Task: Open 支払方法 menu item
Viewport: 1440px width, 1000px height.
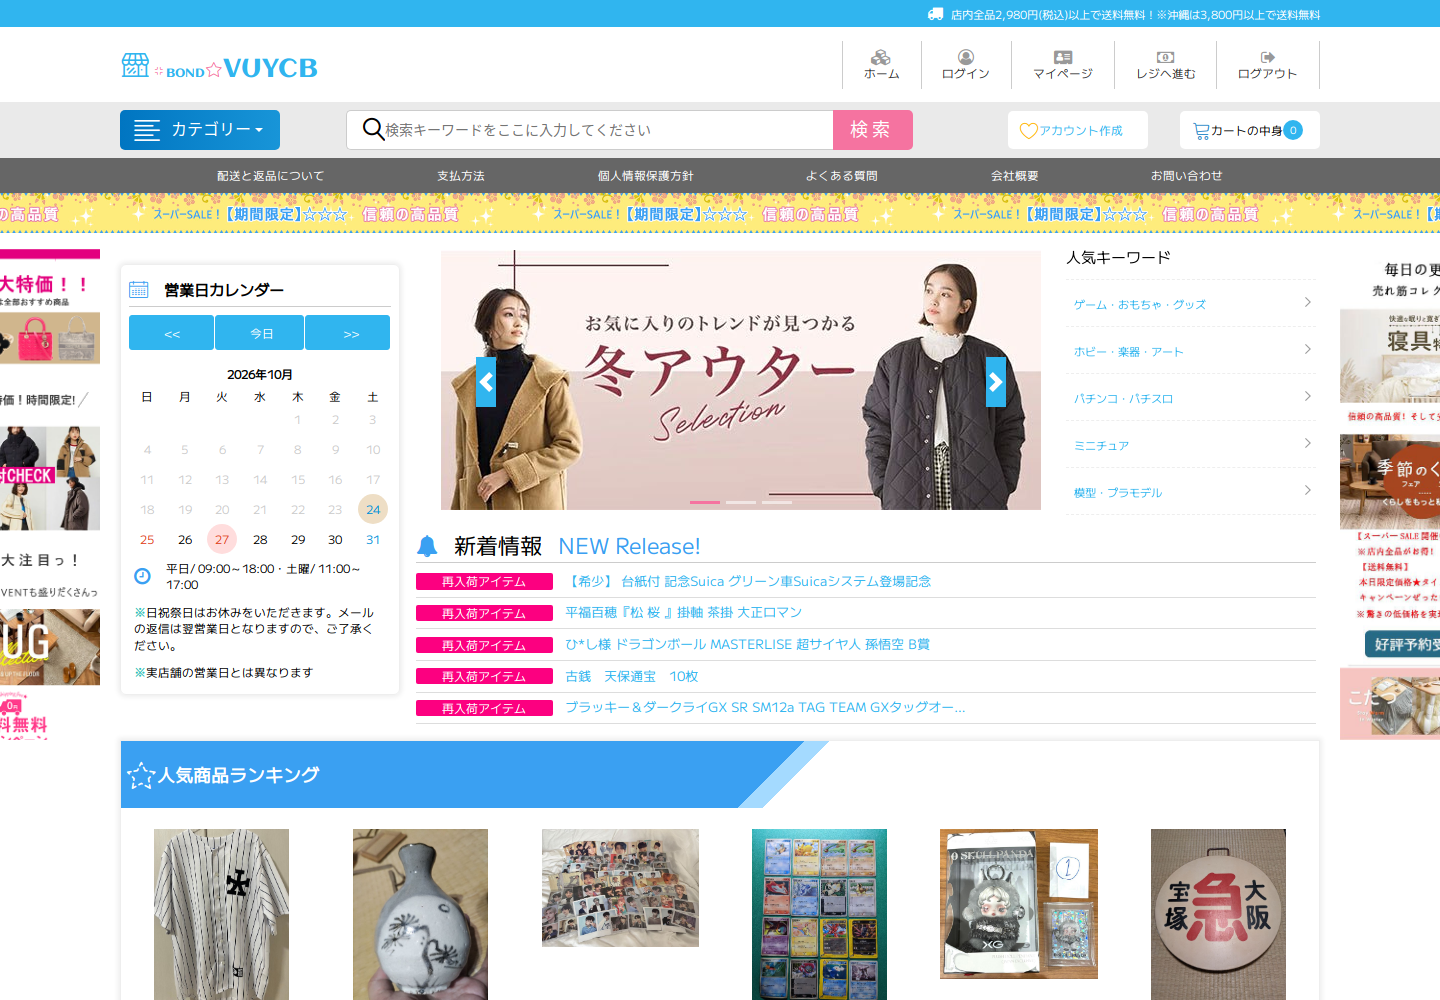Action: (x=461, y=176)
